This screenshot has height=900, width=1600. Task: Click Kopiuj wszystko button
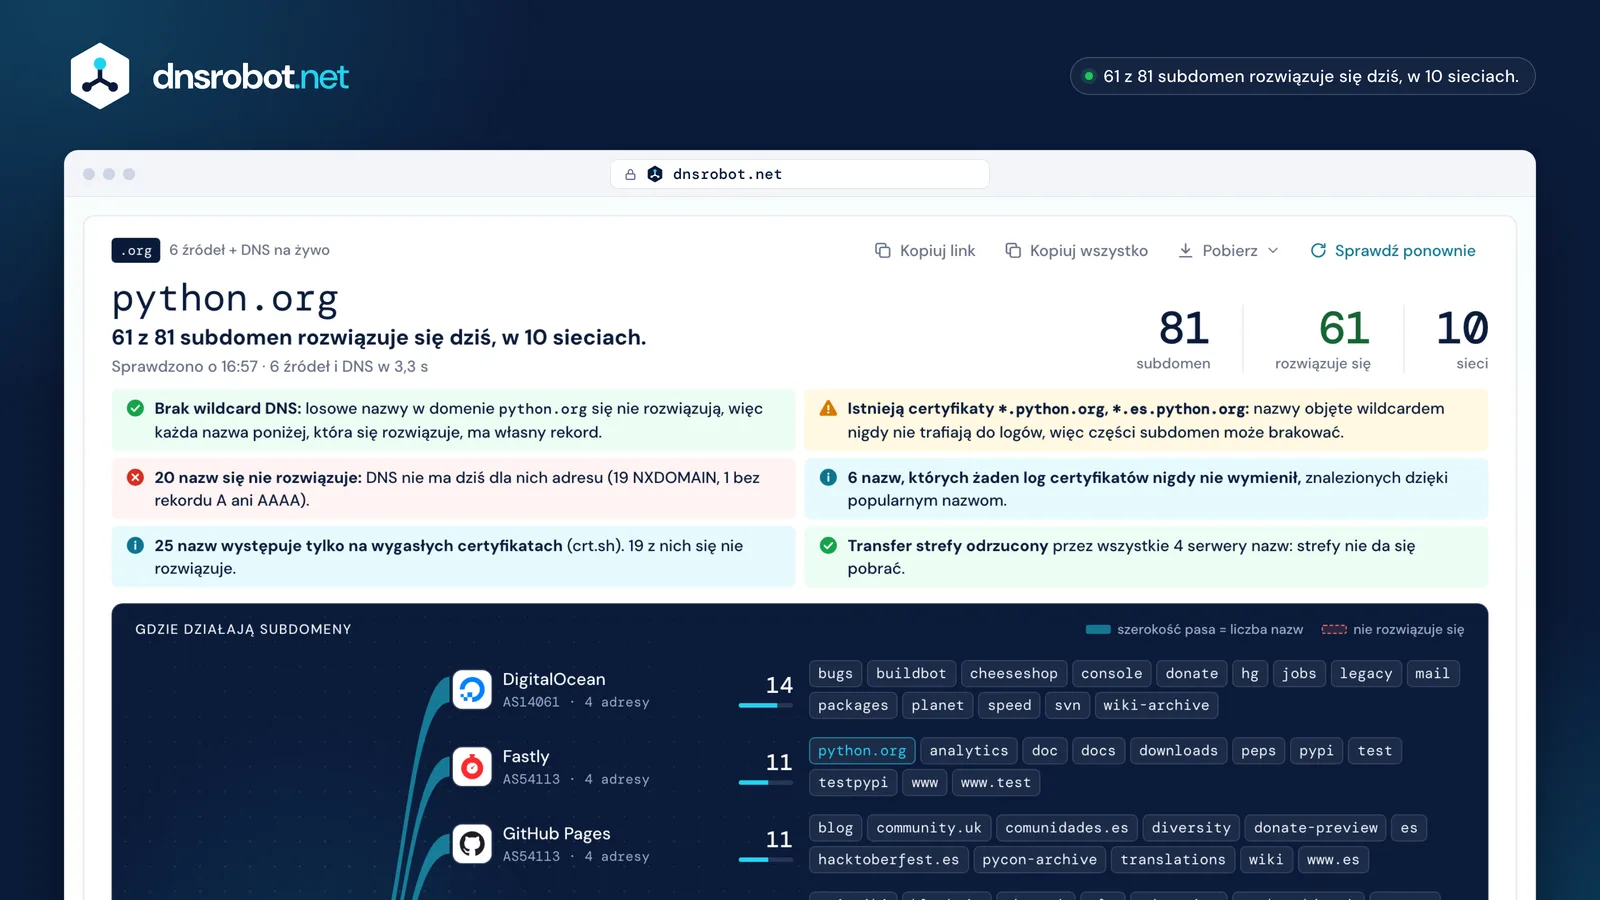(1076, 250)
